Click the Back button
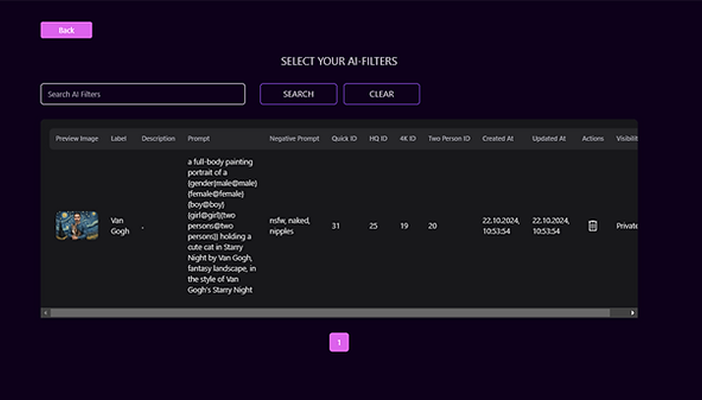The width and height of the screenshot is (702, 400). click(66, 30)
